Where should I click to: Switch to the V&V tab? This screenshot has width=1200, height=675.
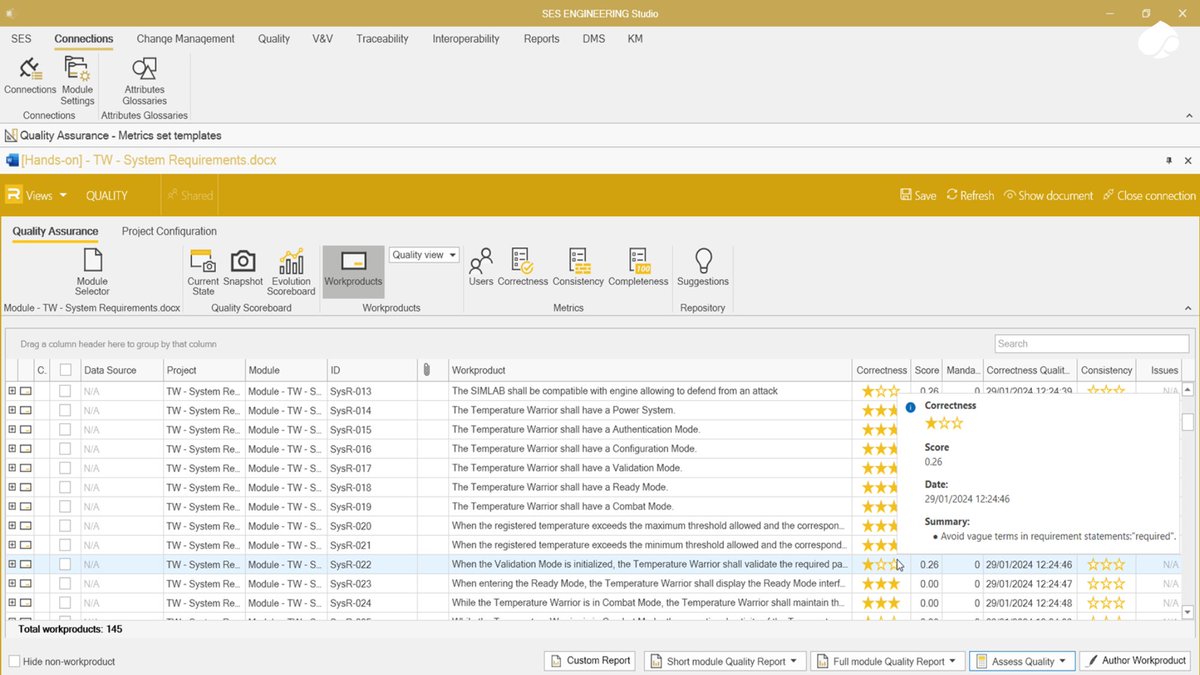(322, 39)
